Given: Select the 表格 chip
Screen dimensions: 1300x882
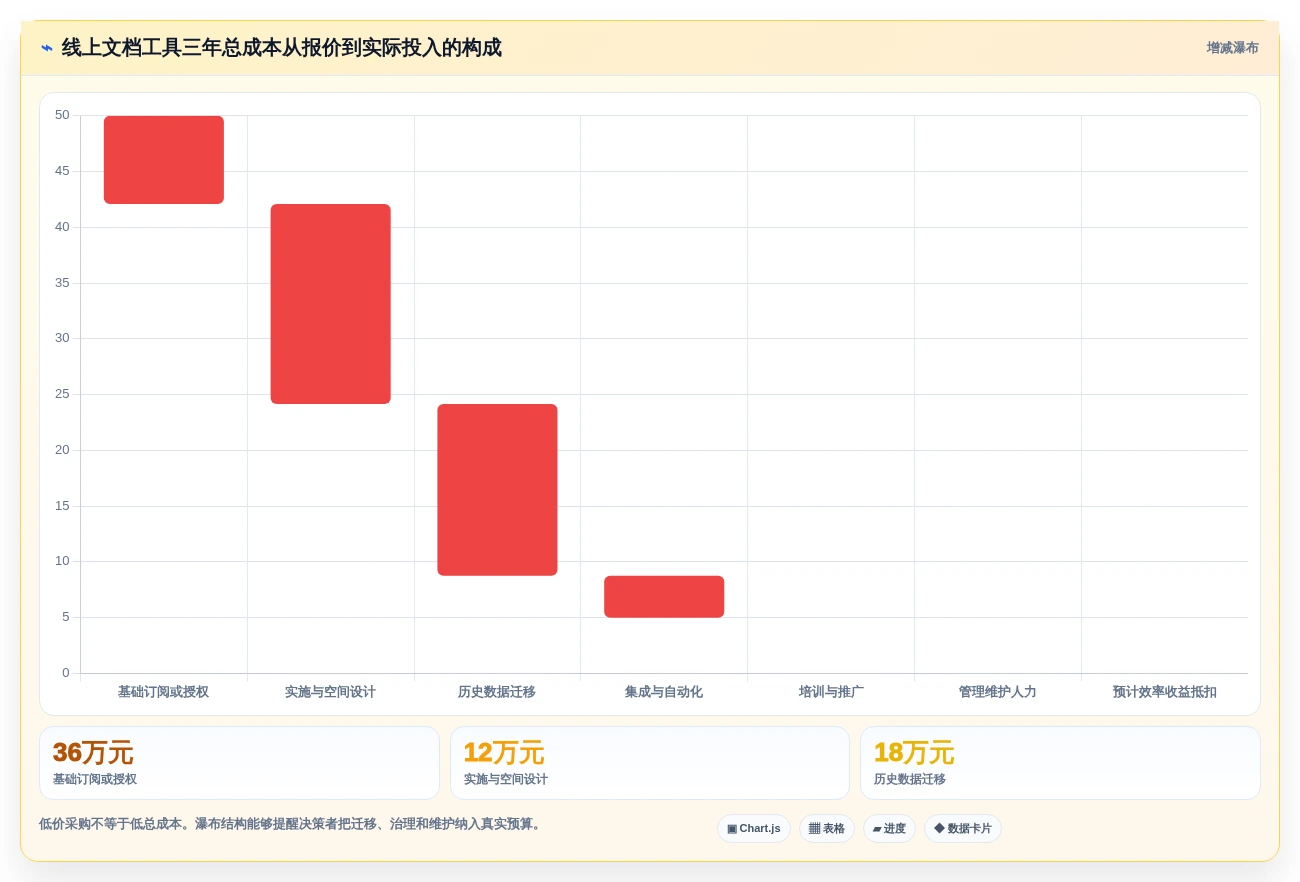Looking at the screenshot, I should pos(826,828).
